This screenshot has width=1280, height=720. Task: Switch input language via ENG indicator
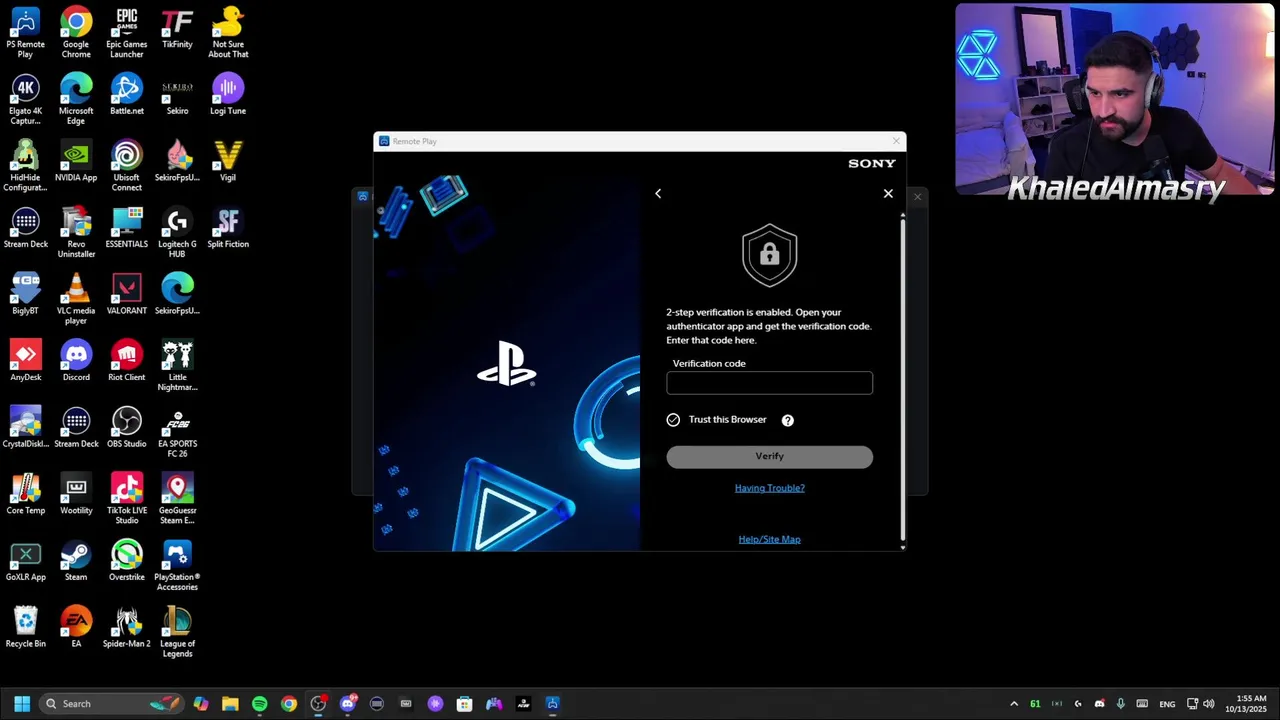[1167, 704]
